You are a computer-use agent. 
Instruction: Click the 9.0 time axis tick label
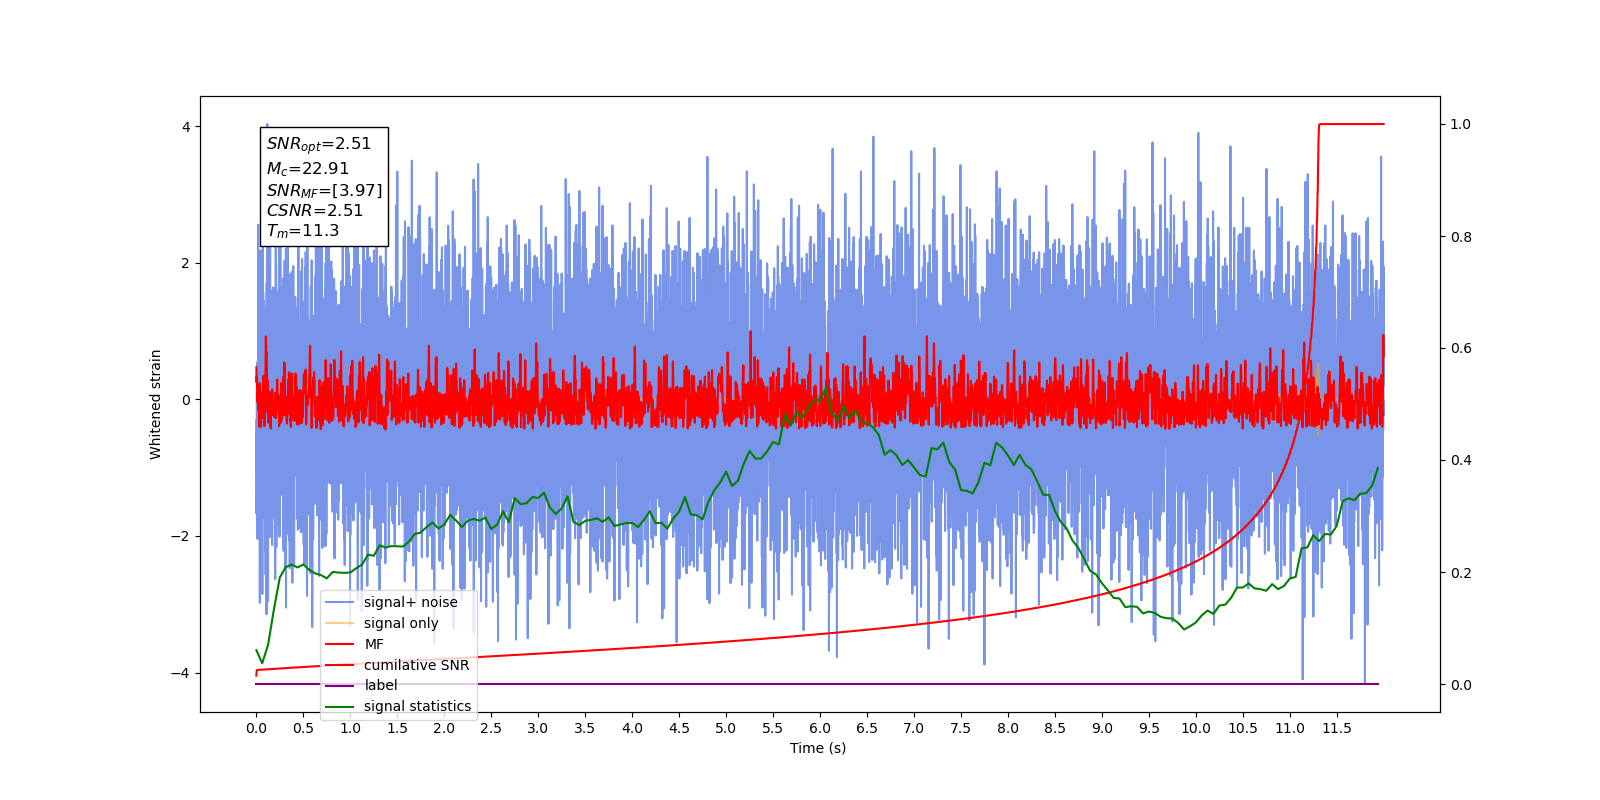click(x=1102, y=728)
